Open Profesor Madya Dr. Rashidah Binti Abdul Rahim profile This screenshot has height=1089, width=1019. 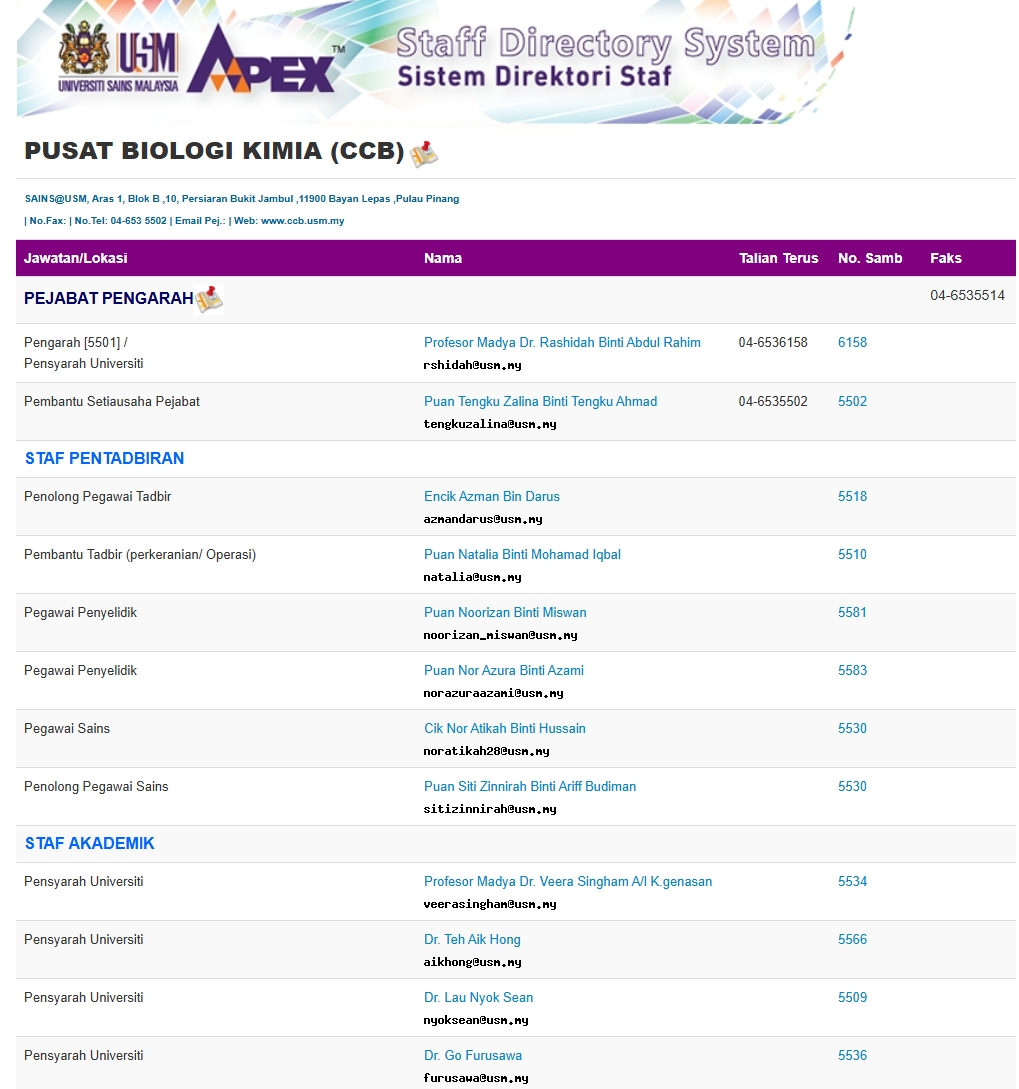(x=562, y=342)
